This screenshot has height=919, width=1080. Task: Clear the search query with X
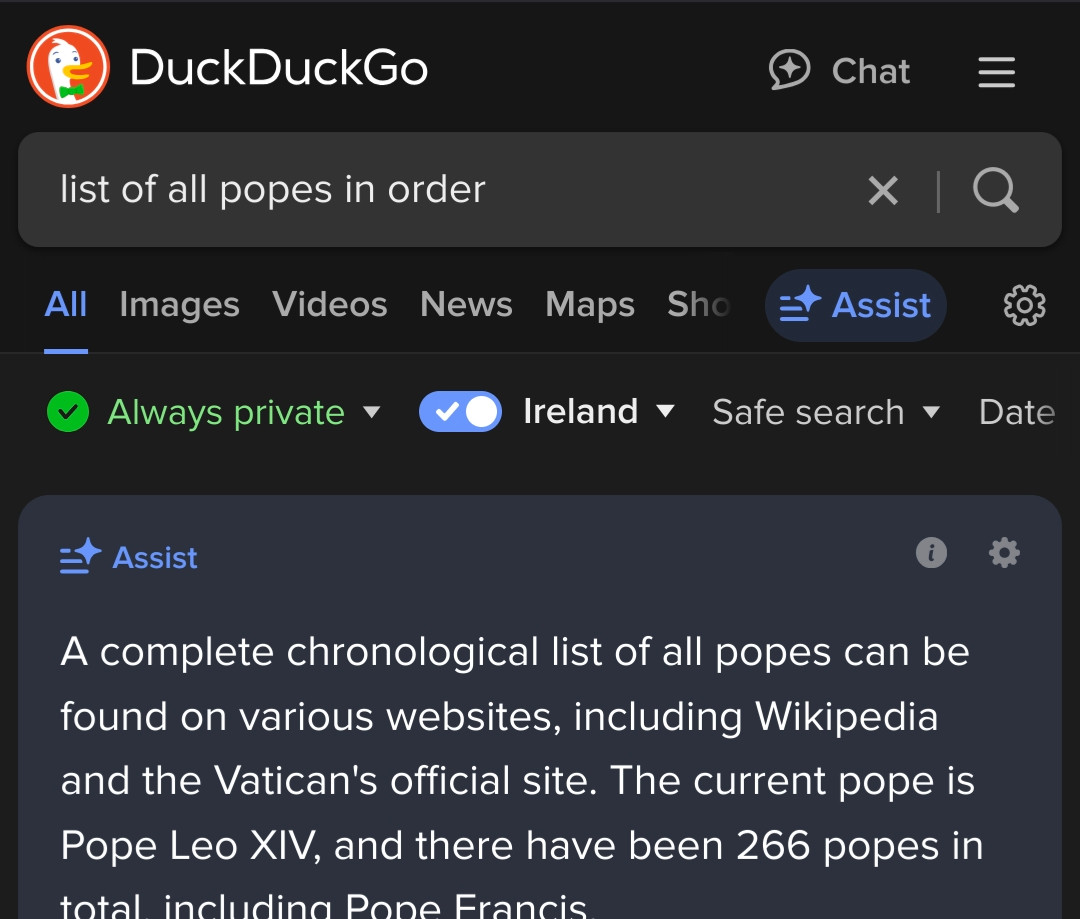[882, 190]
